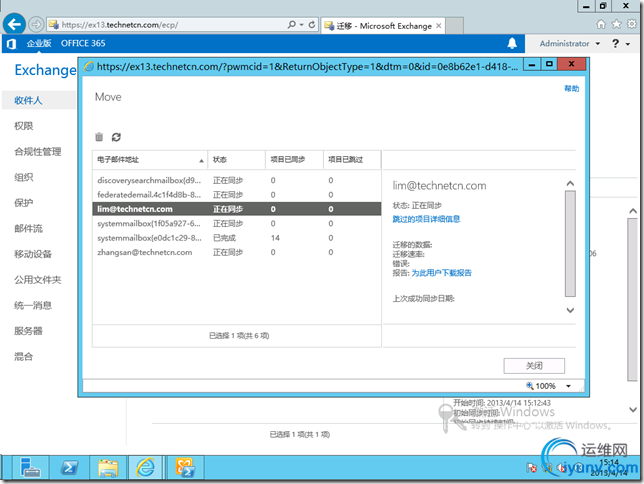
Task: Close the 迁移 browser tab
Action: [439, 26]
